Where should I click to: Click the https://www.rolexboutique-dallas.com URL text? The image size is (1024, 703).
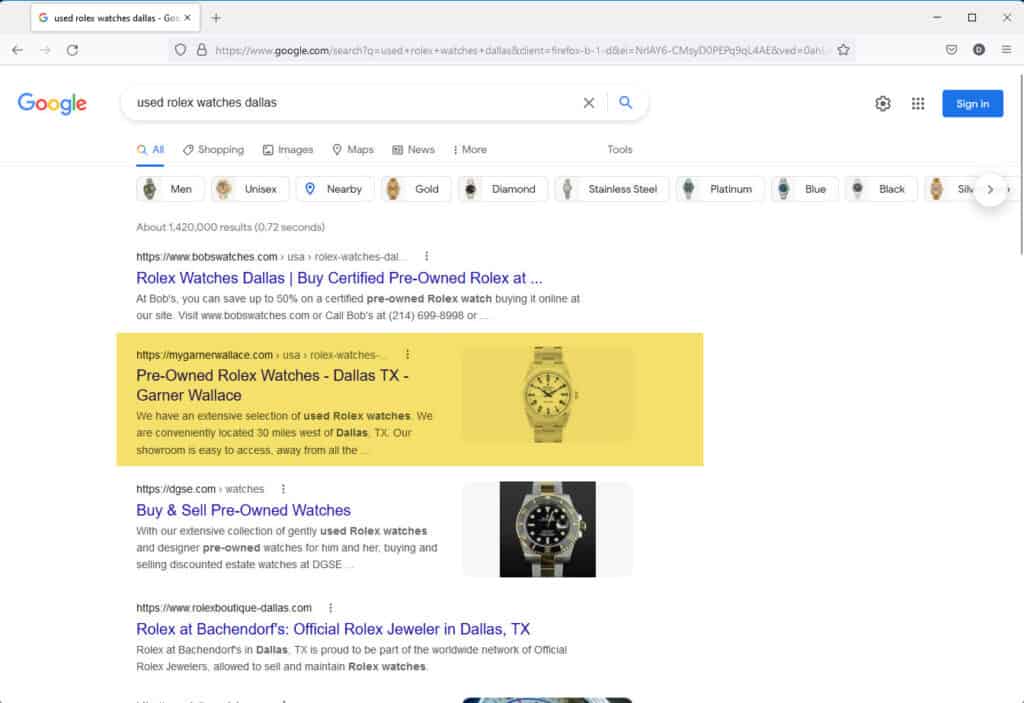(224, 608)
